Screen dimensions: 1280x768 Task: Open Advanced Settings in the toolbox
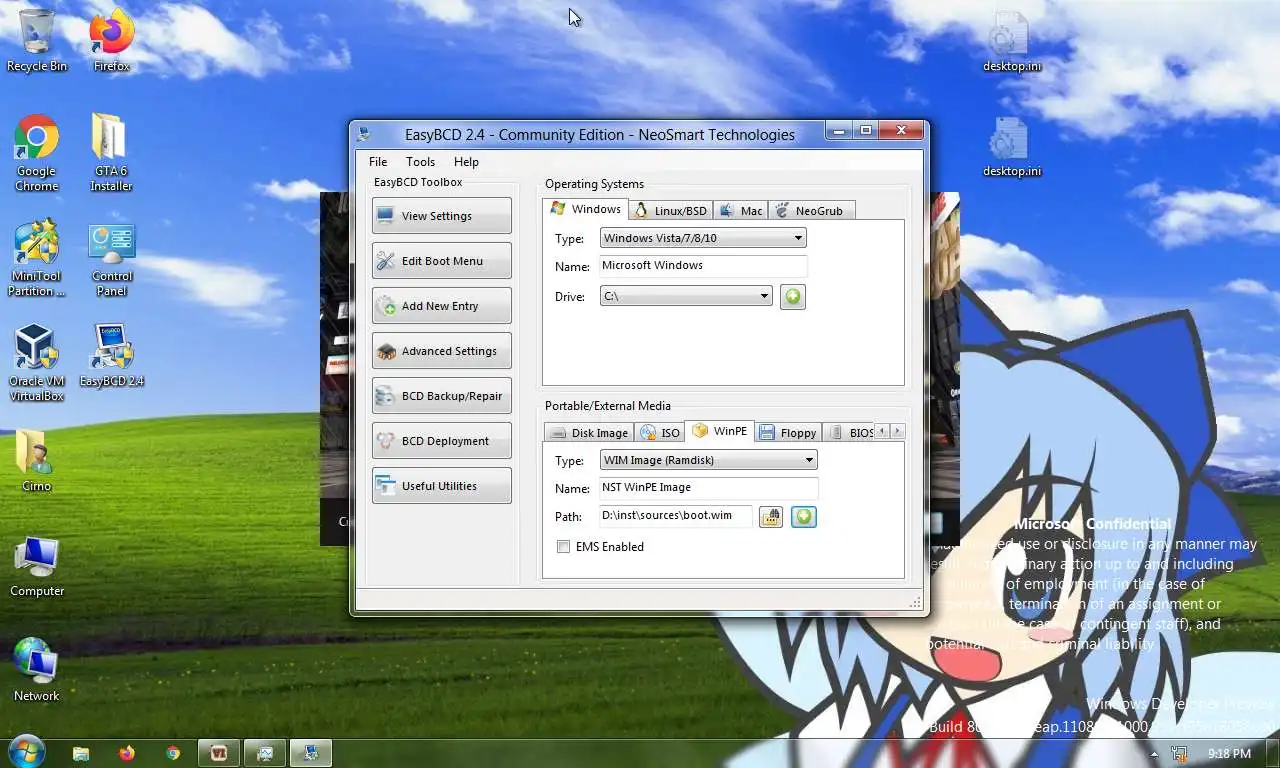(441, 351)
